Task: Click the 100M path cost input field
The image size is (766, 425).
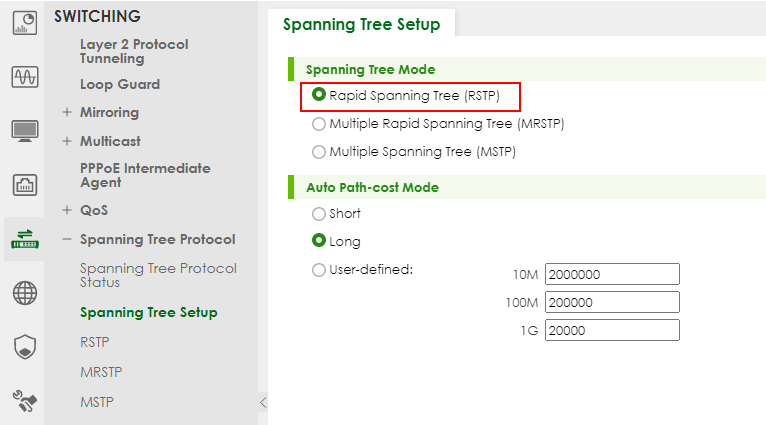Action: 611,302
